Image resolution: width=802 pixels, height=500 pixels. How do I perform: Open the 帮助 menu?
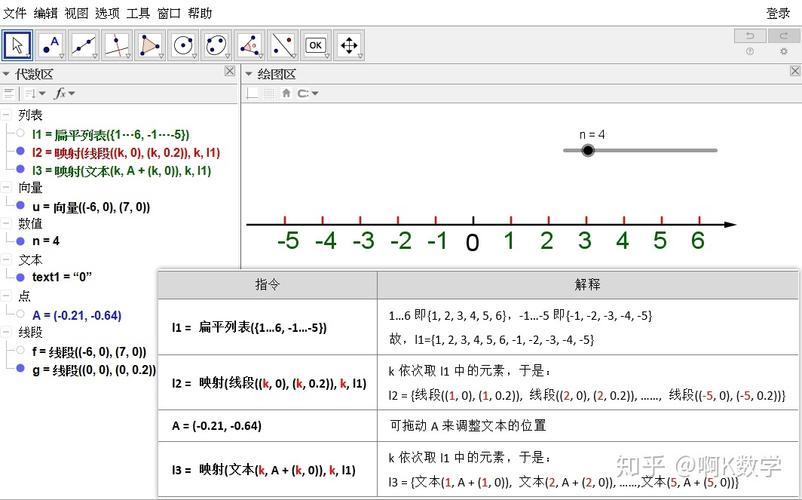199,13
